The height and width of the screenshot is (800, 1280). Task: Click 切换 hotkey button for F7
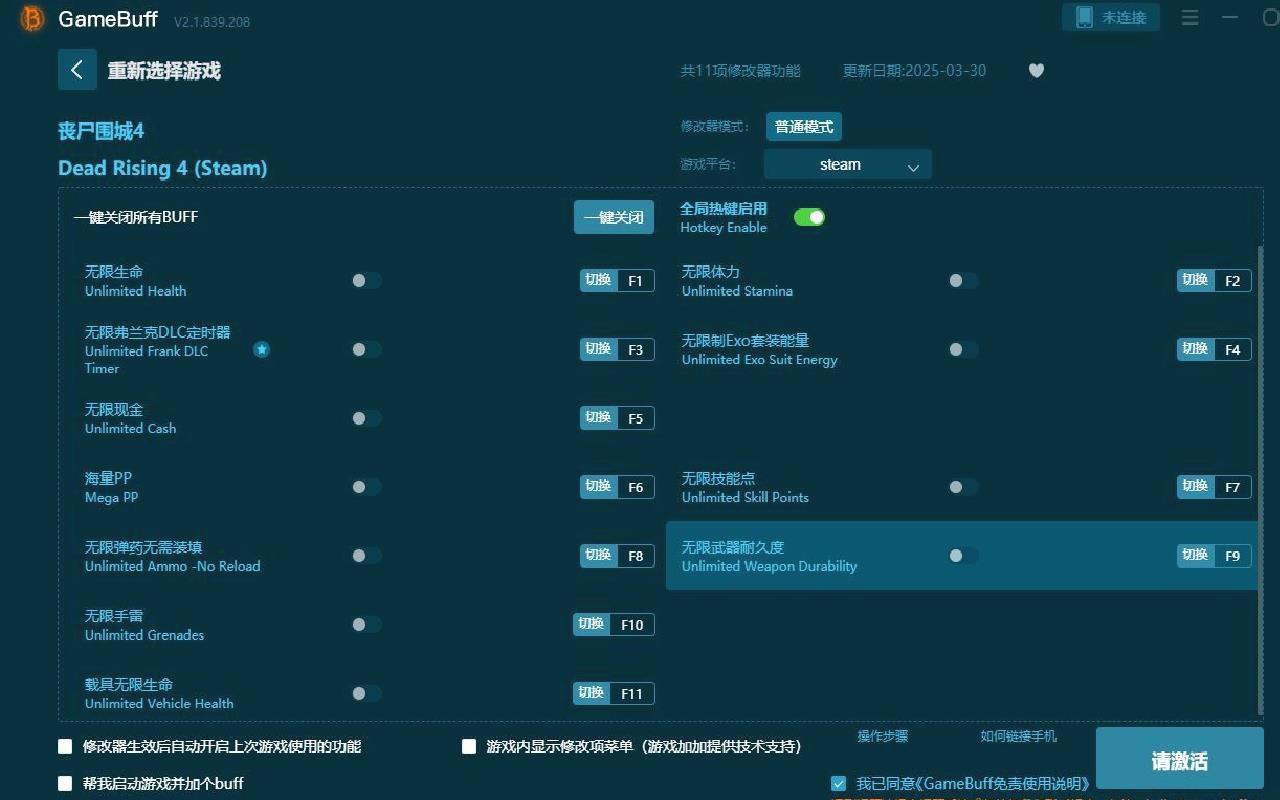coord(1195,486)
